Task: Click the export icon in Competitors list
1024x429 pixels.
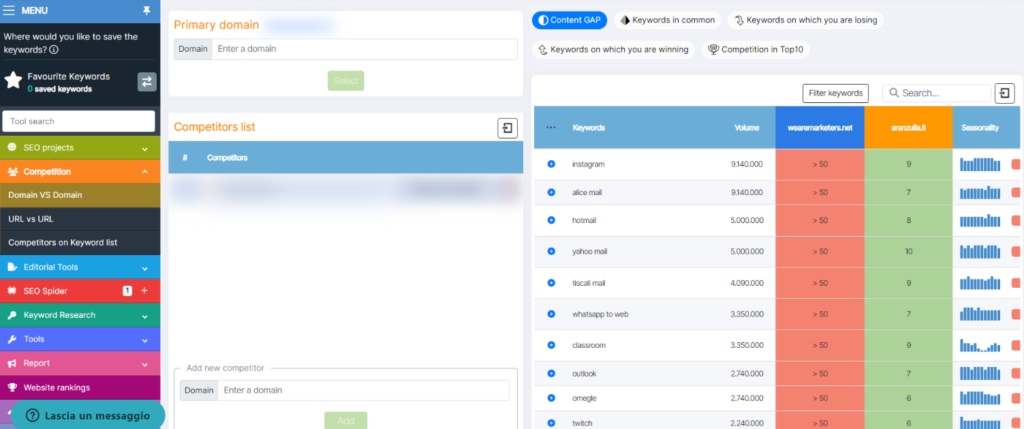Action: tap(507, 128)
